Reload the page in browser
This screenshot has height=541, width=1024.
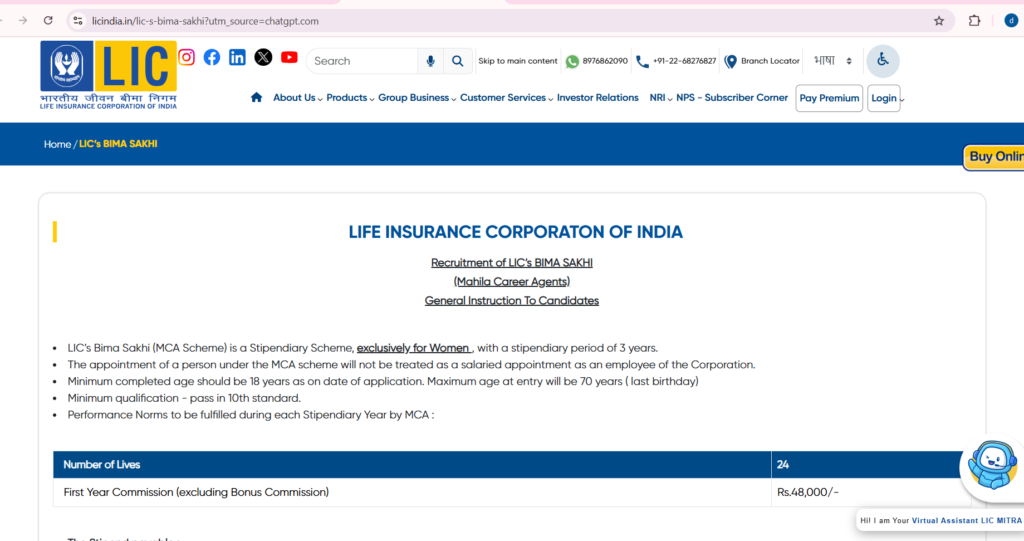[48, 21]
